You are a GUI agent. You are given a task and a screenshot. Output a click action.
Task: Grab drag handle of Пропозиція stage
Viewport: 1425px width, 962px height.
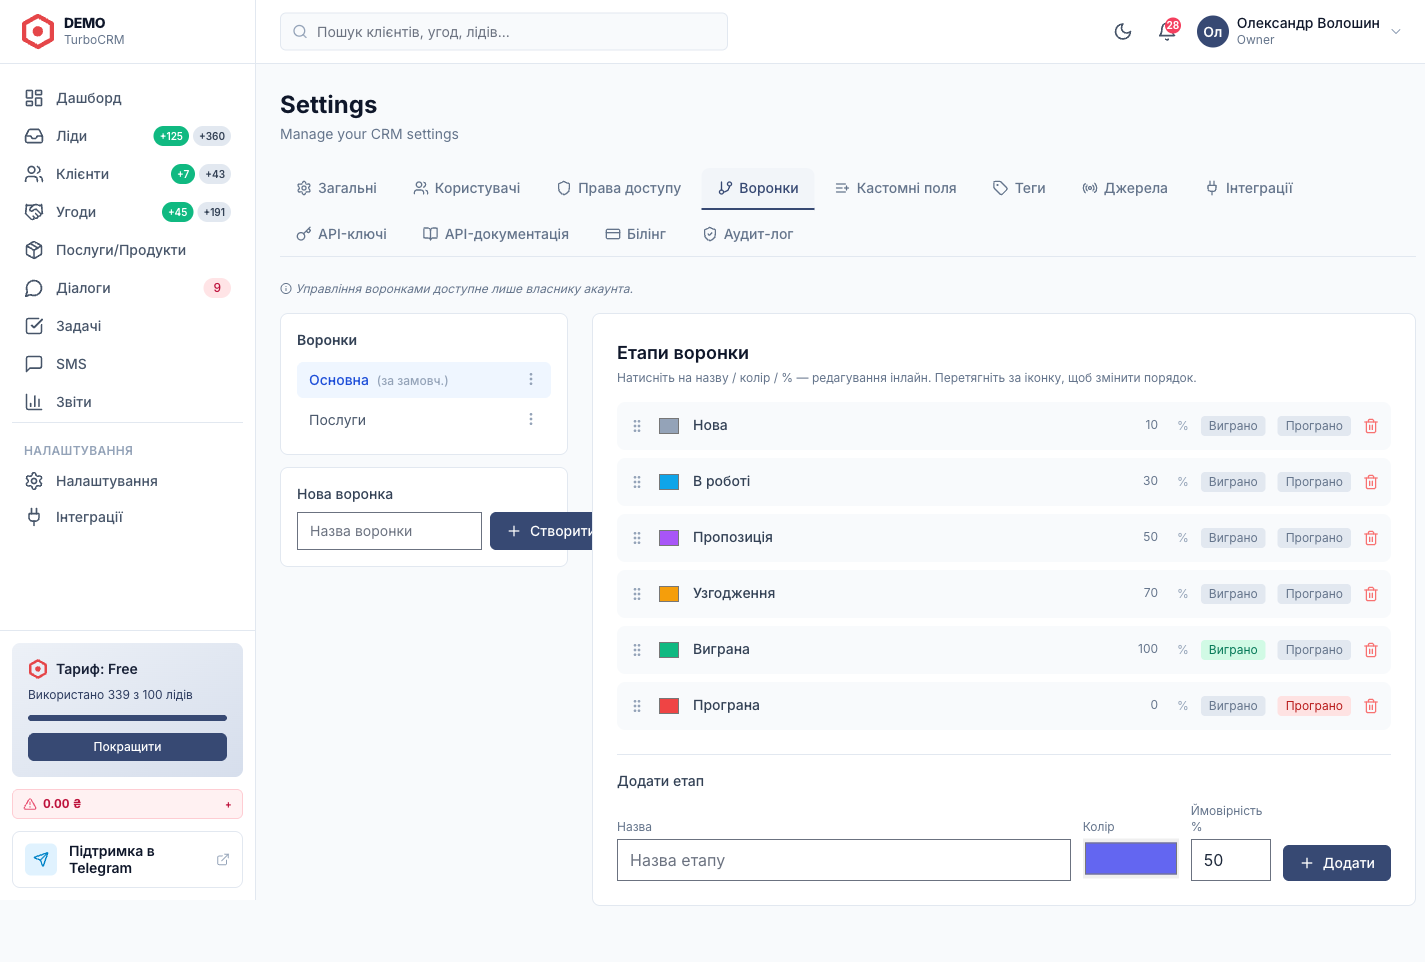tap(637, 538)
